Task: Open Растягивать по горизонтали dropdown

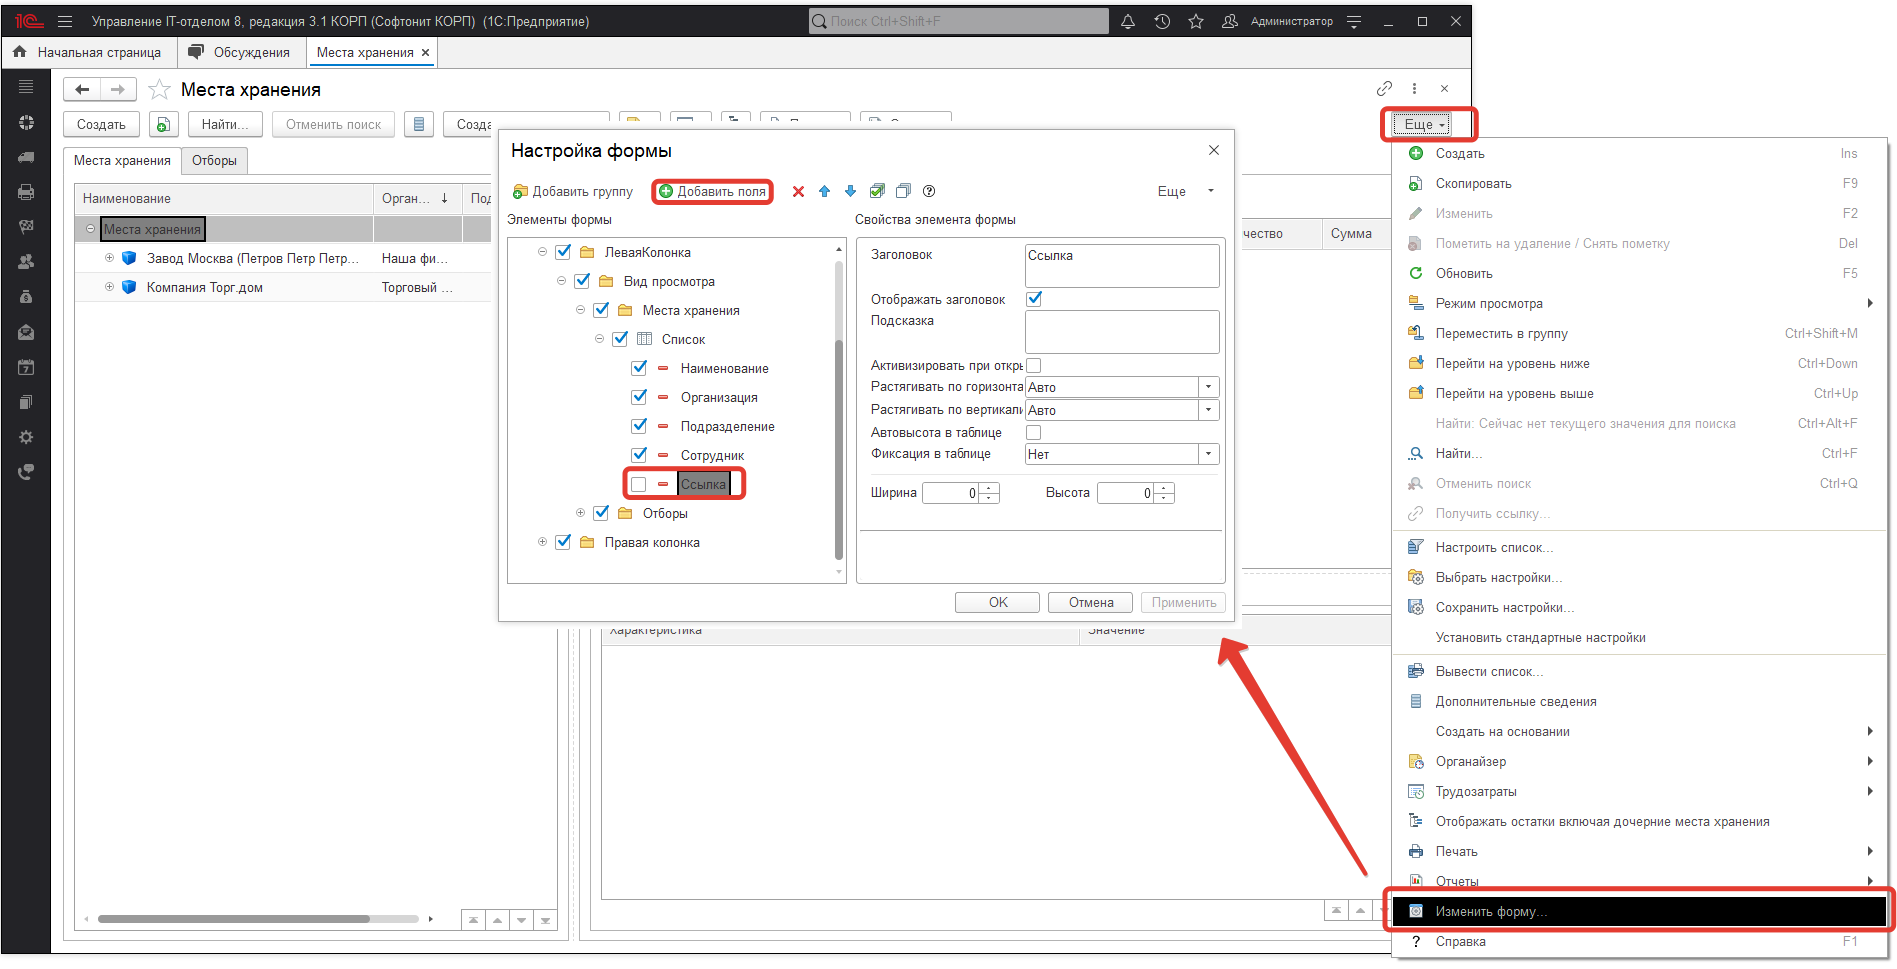Action: tap(1208, 388)
